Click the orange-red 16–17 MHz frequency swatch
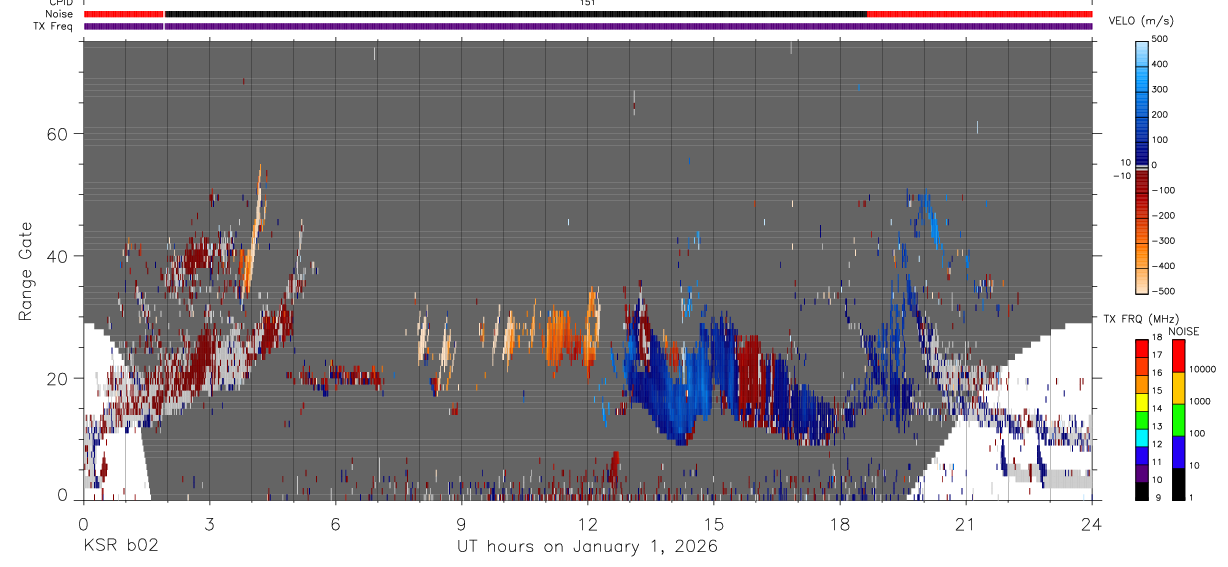The height and width of the screenshot is (567, 1228). point(1142,367)
